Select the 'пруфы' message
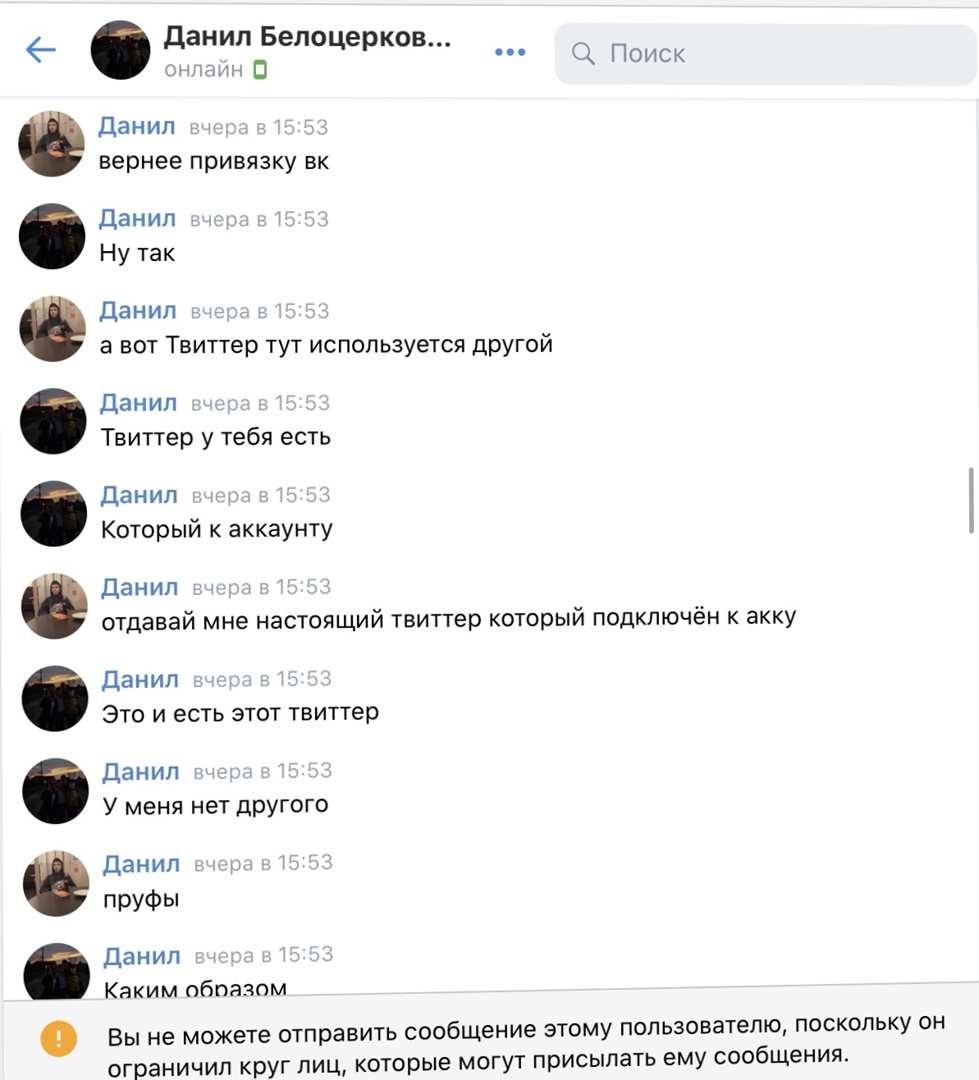This screenshot has width=979, height=1080. click(x=141, y=899)
